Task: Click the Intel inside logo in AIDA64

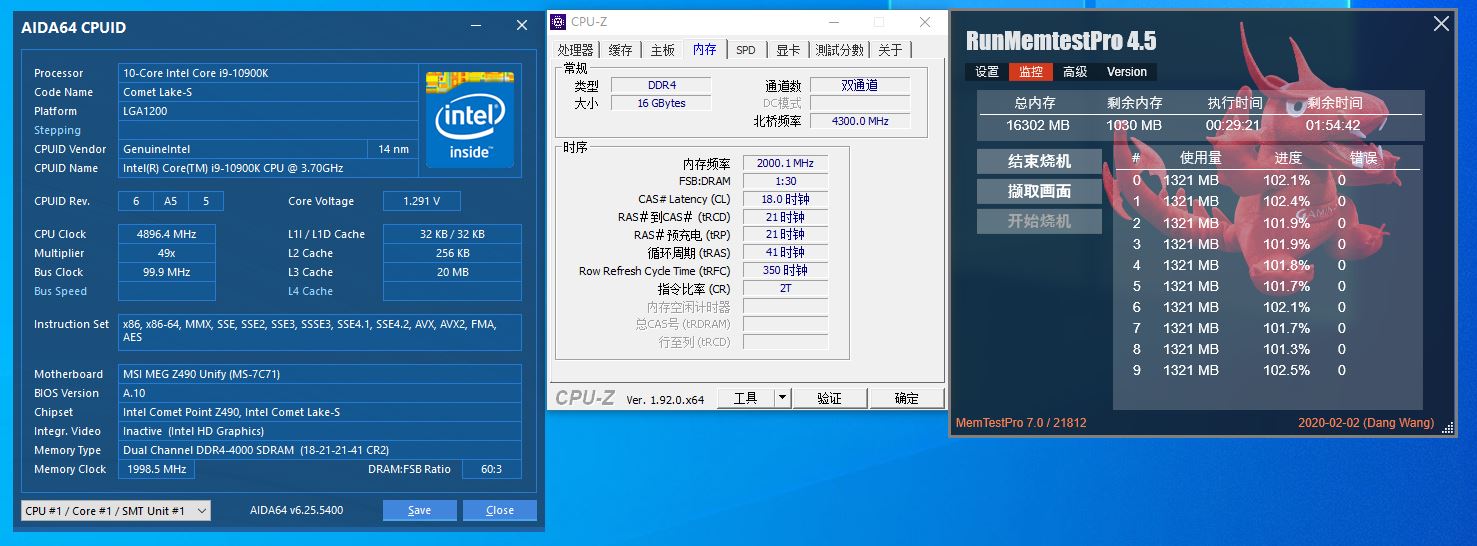Action: [470, 119]
